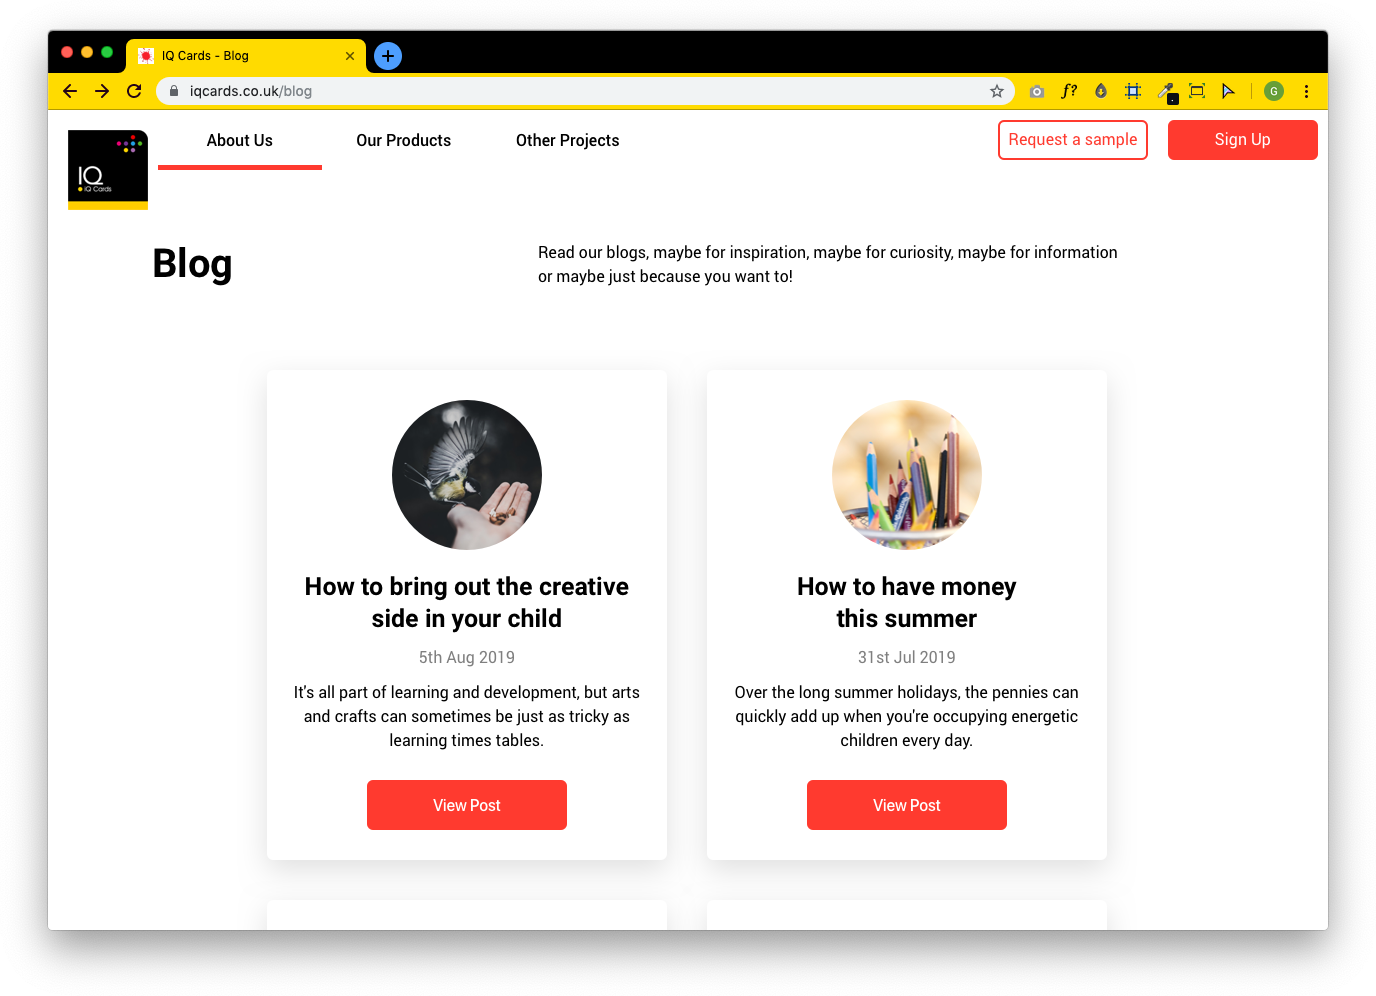Open the blue crop selection extension
The image size is (1376, 996).
(1133, 91)
